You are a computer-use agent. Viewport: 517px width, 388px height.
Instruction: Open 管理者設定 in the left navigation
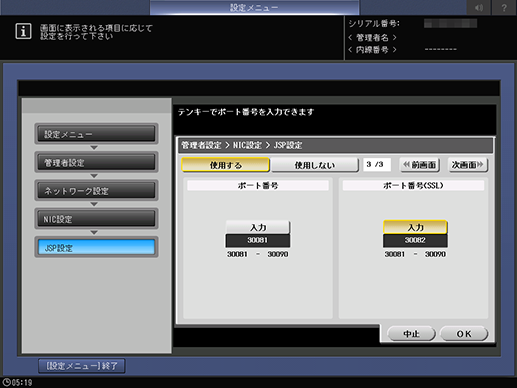click(x=96, y=162)
